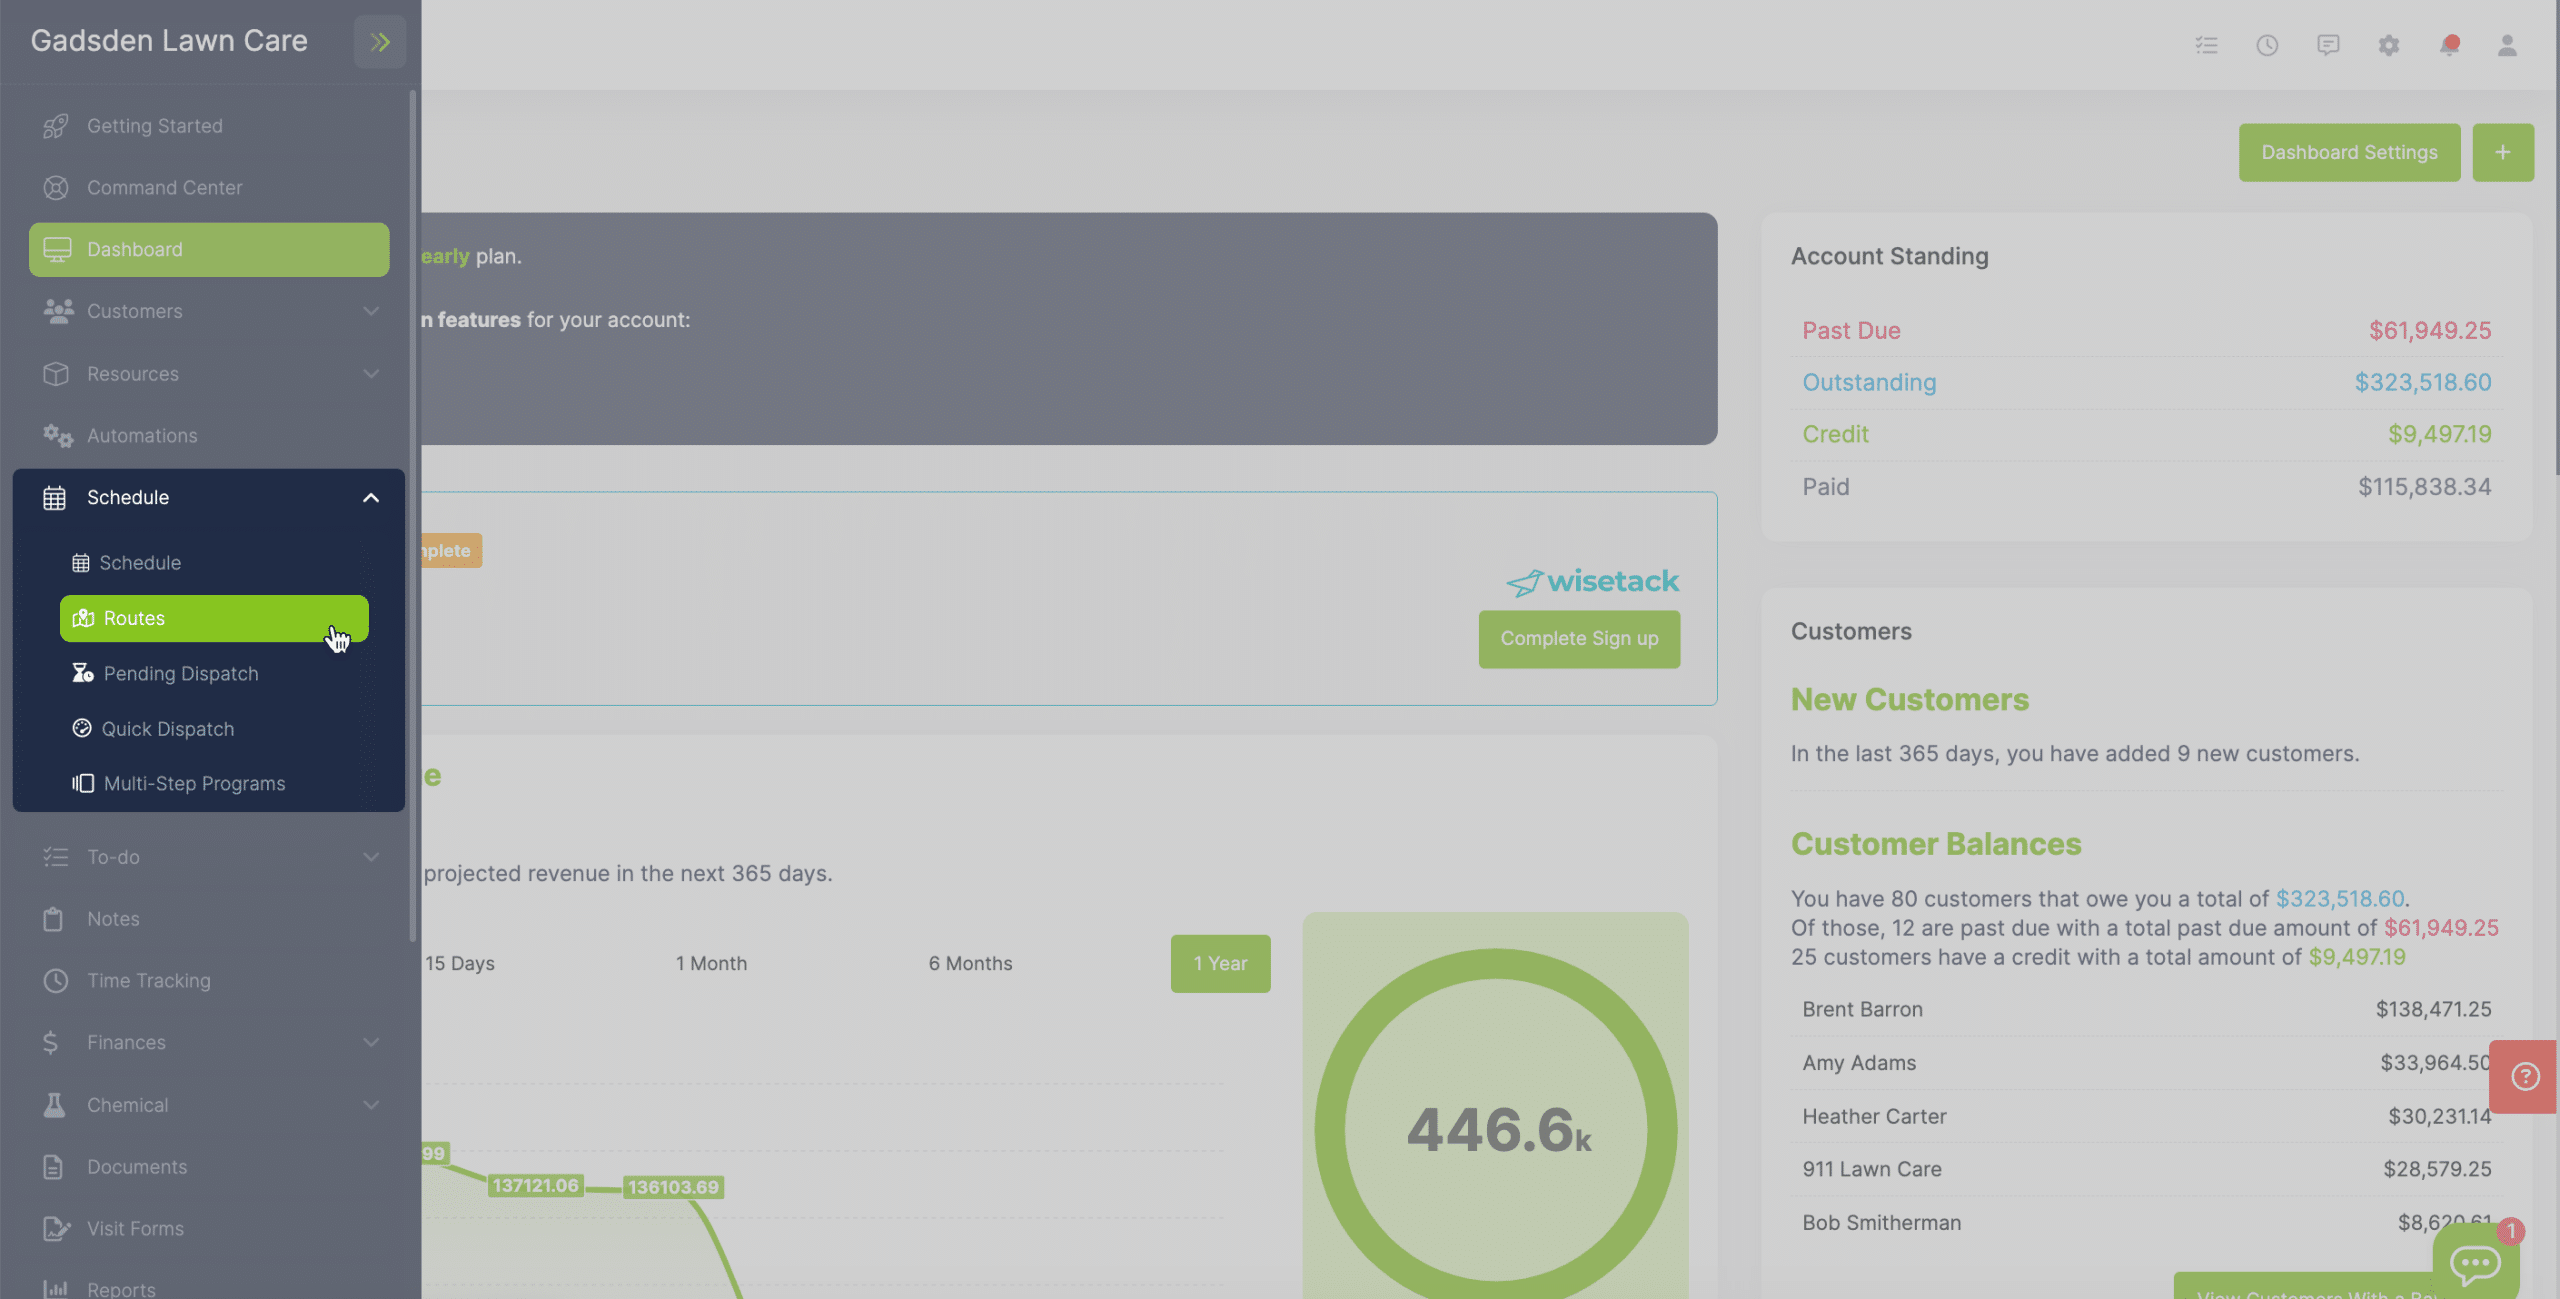
Task: Click the To-do checklist icon in sidebar
Action: [x=56, y=857]
